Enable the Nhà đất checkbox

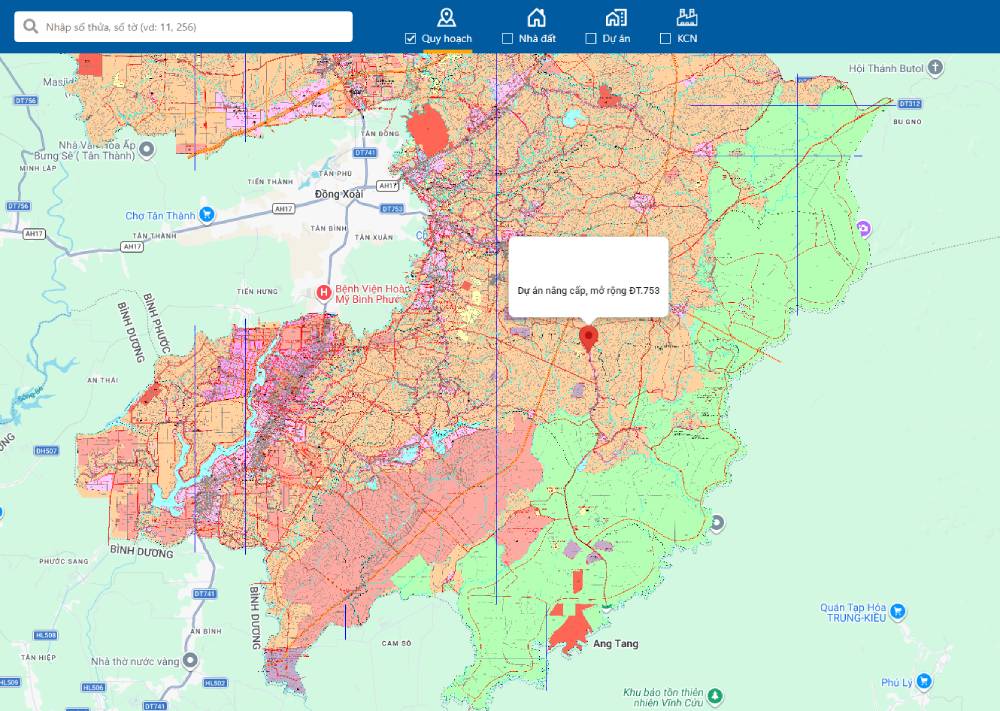coord(507,38)
